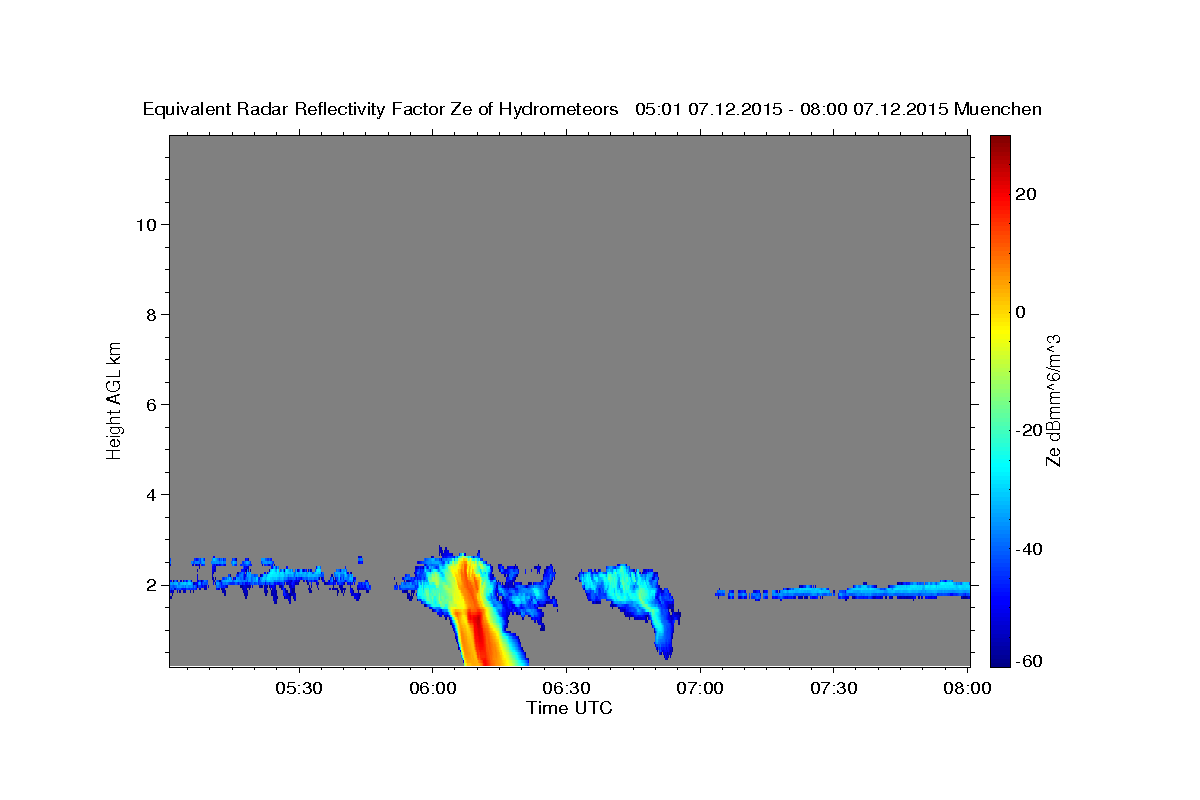Click the colorbar value label -60

tap(1028, 662)
